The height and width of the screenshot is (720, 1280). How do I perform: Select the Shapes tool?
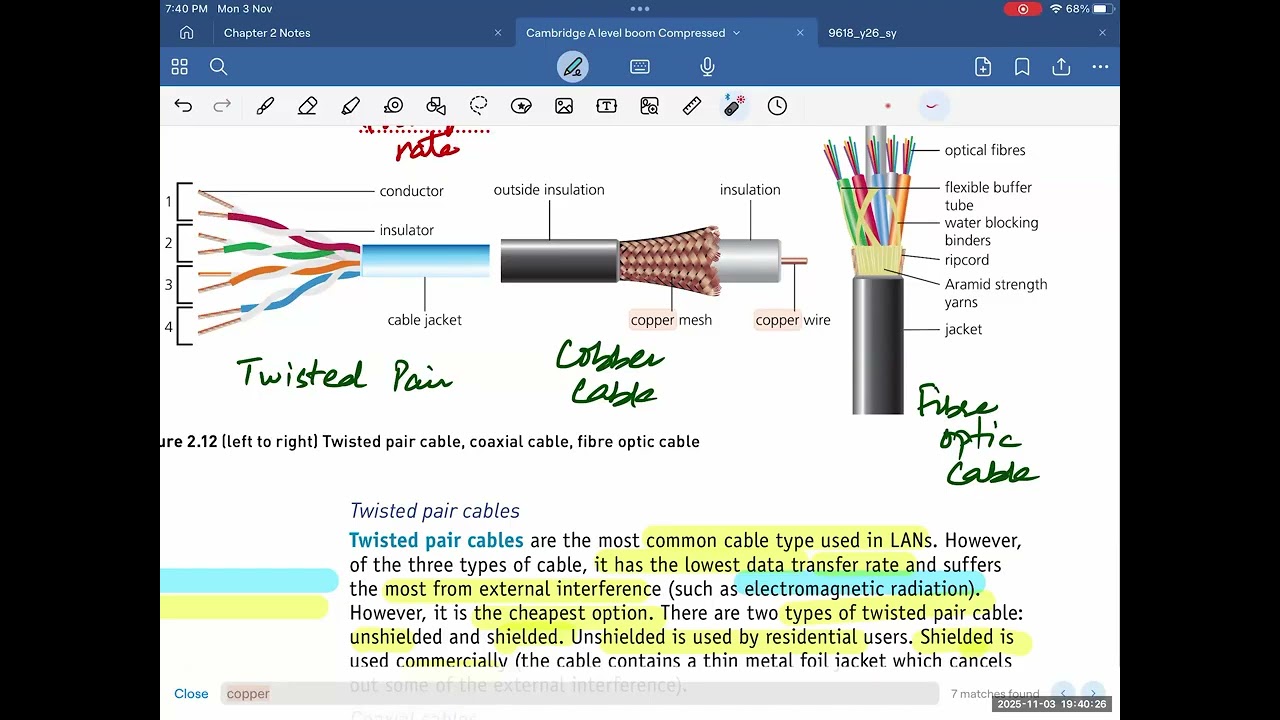tap(436, 106)
